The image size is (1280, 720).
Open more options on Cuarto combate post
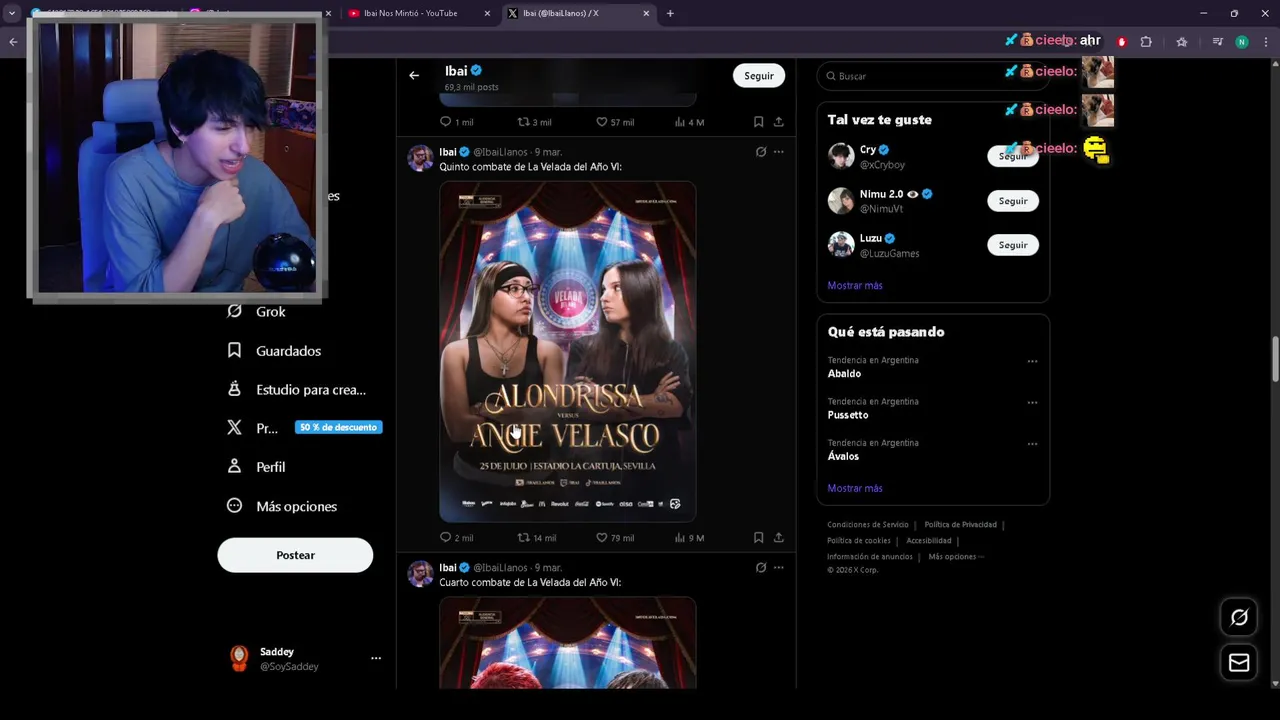779,568
